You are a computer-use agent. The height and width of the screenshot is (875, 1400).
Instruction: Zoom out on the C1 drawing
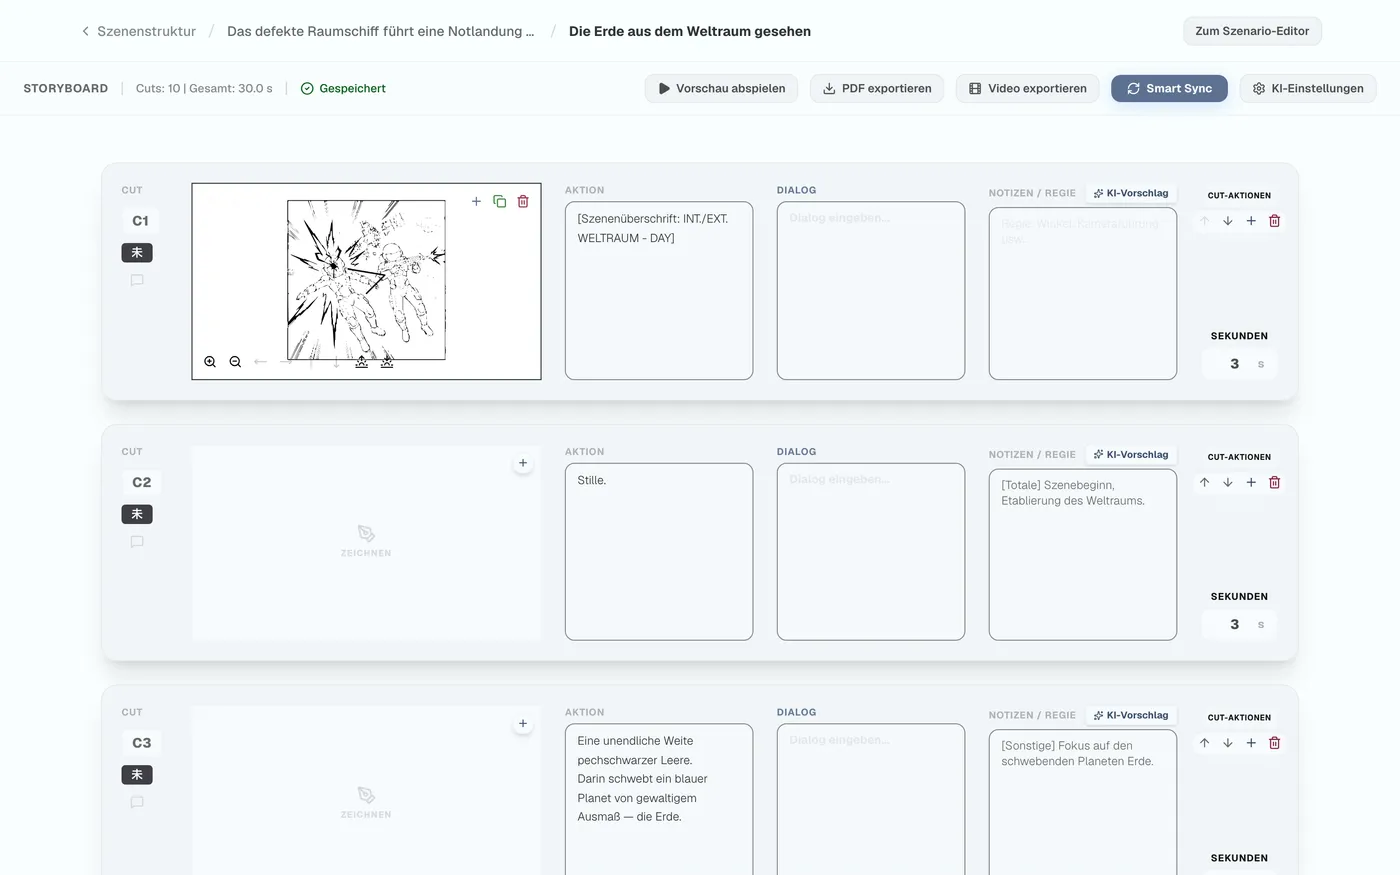click(235, 362)
